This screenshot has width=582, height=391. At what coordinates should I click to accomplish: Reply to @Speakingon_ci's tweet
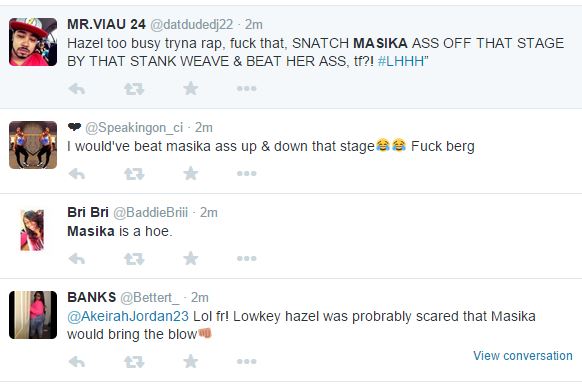point(77,174)
